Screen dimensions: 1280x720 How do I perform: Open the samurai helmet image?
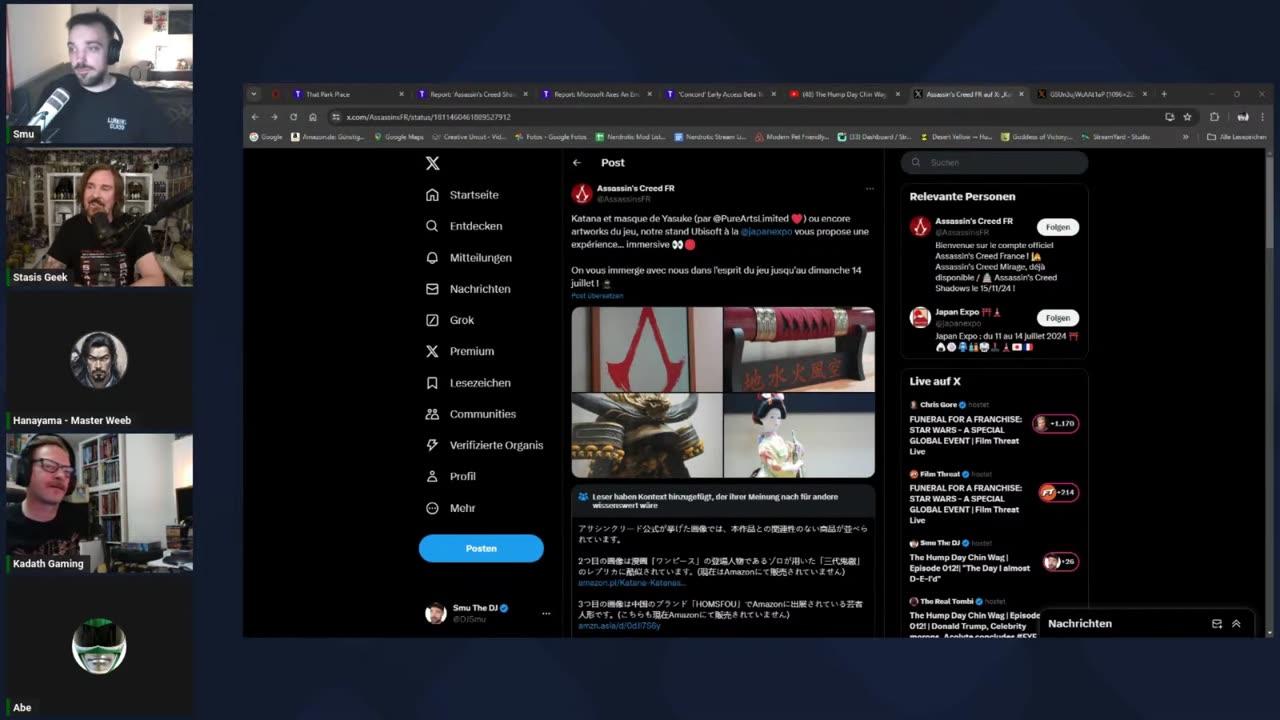646,435
